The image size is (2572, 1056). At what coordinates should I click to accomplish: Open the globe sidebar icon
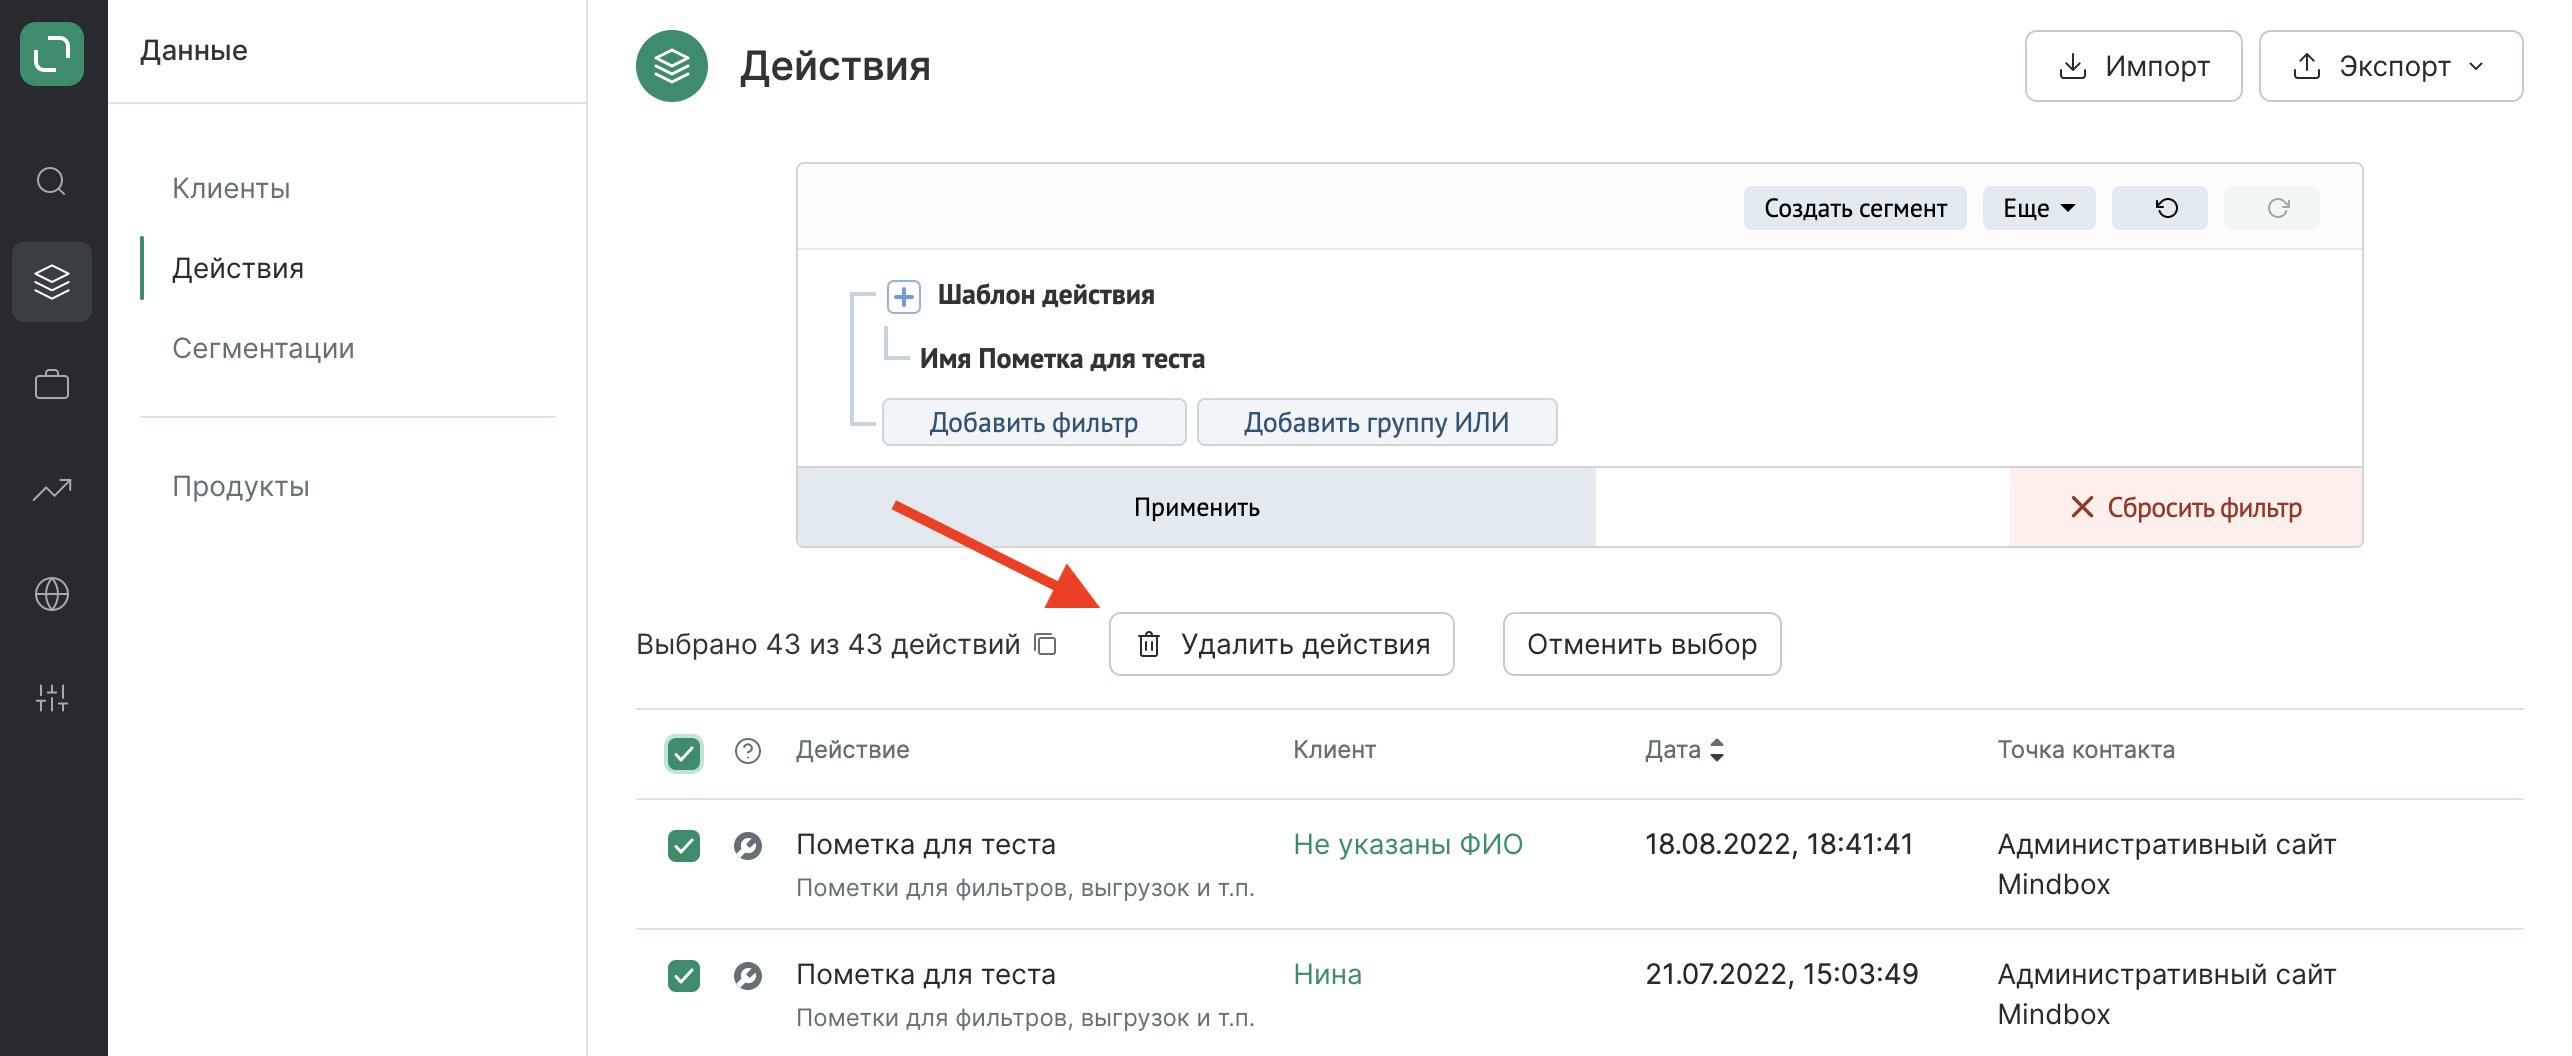point(52,594)
